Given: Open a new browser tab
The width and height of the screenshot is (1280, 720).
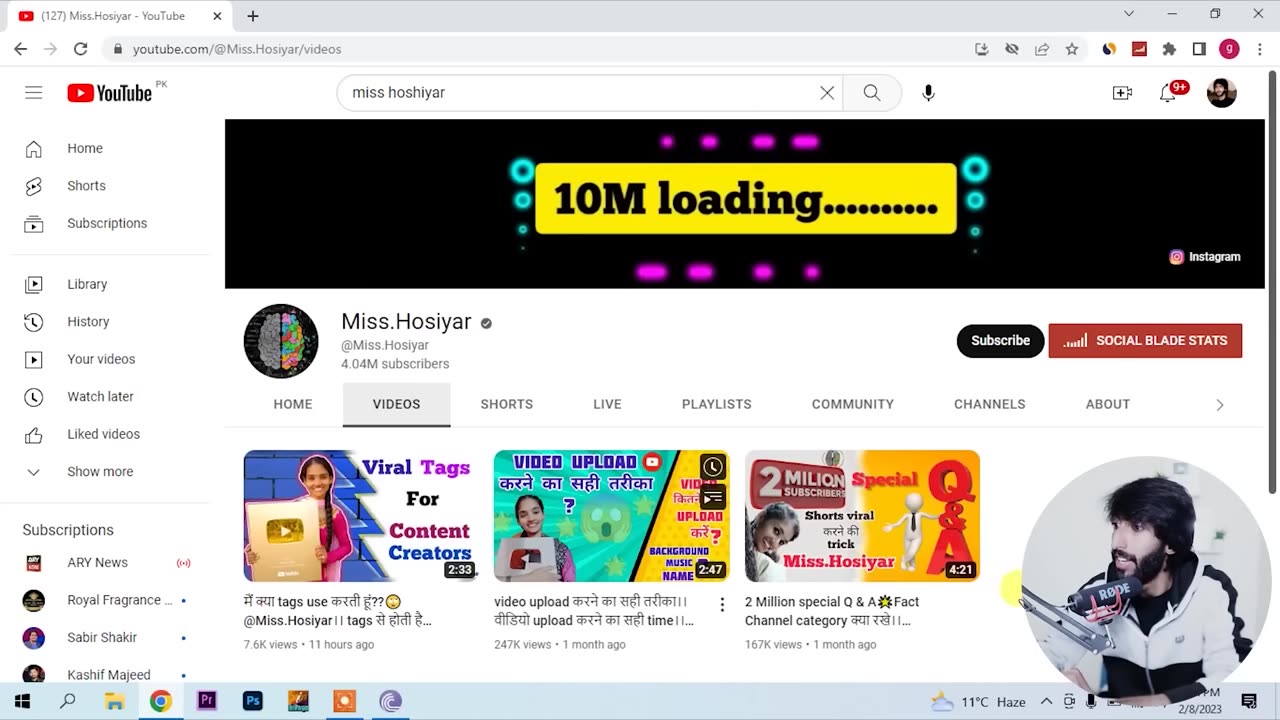Looking at the screenshot, I should pos(253,16).
